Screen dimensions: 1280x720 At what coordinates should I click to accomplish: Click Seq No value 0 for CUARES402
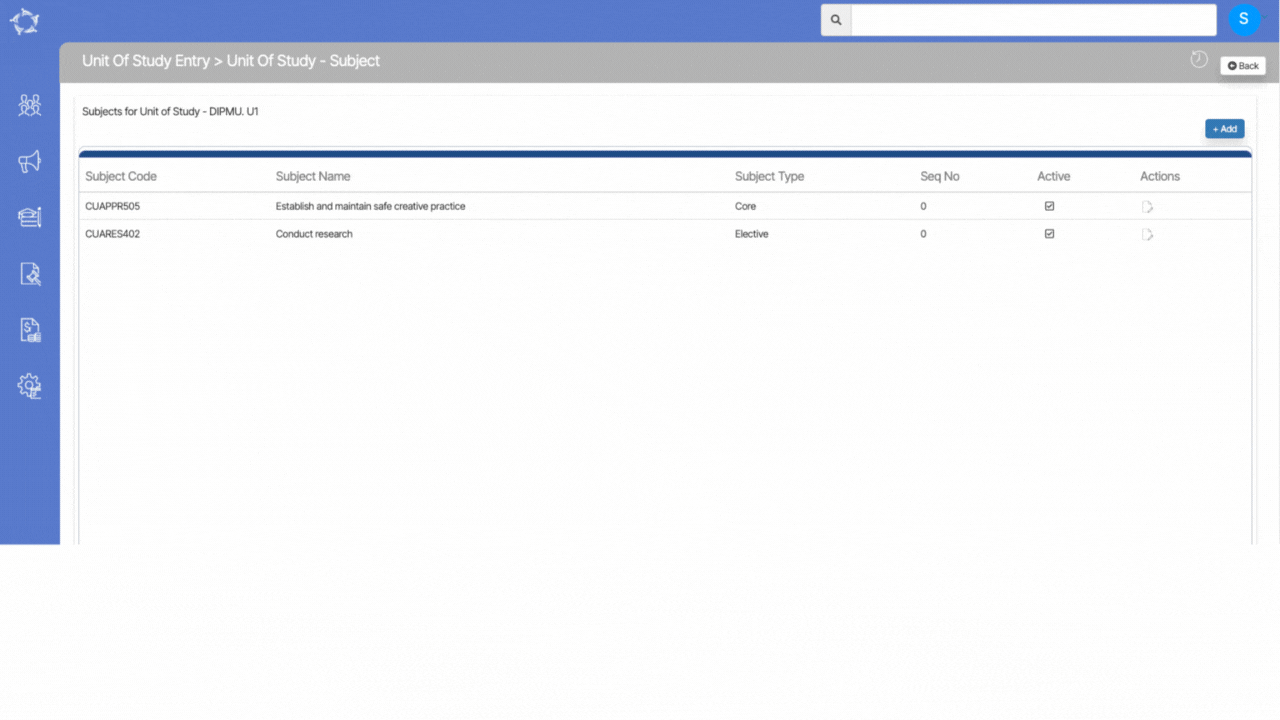coord(923,234)
